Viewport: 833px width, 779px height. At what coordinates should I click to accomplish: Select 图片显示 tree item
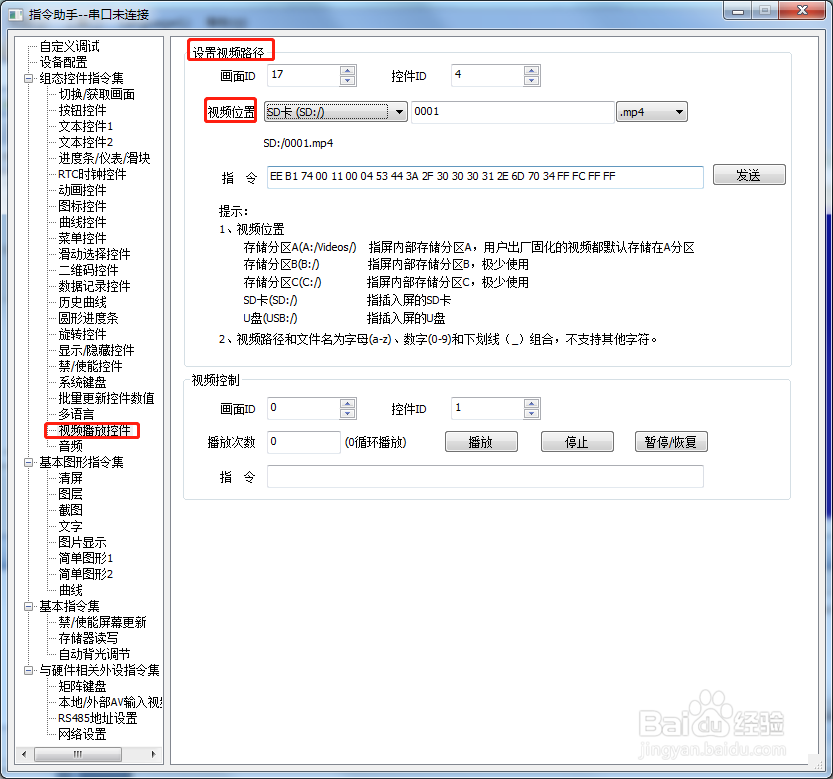pyautogui.click(x=82, y=543)
